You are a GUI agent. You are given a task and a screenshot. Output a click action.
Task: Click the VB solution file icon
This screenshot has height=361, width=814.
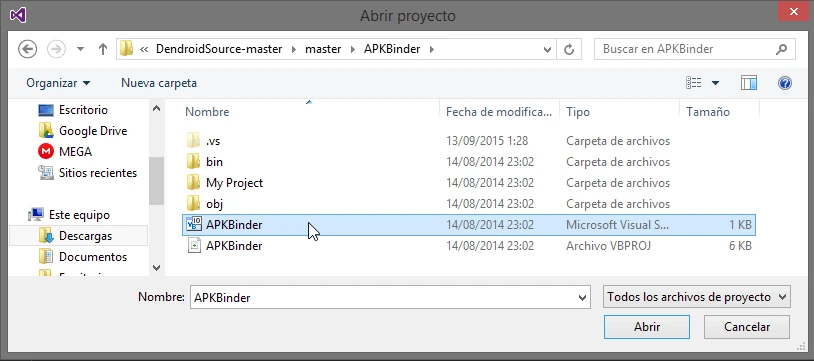tap(194, 224)
